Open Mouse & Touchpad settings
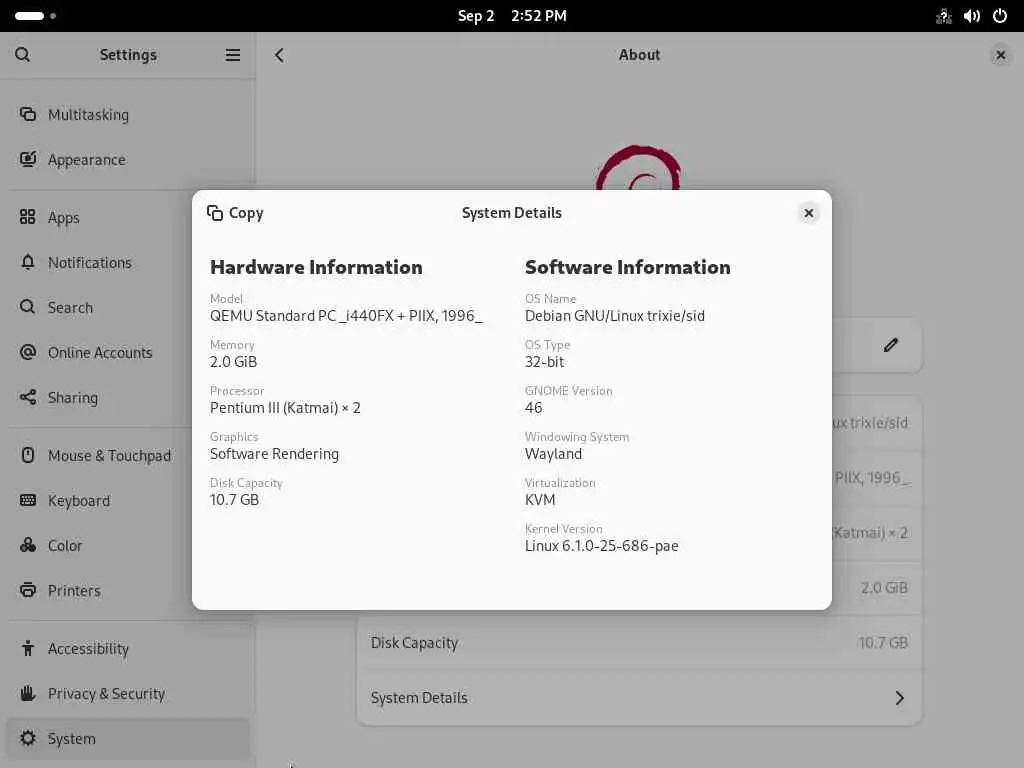This screenshot has height=768, width=1024. pos(128,456)
